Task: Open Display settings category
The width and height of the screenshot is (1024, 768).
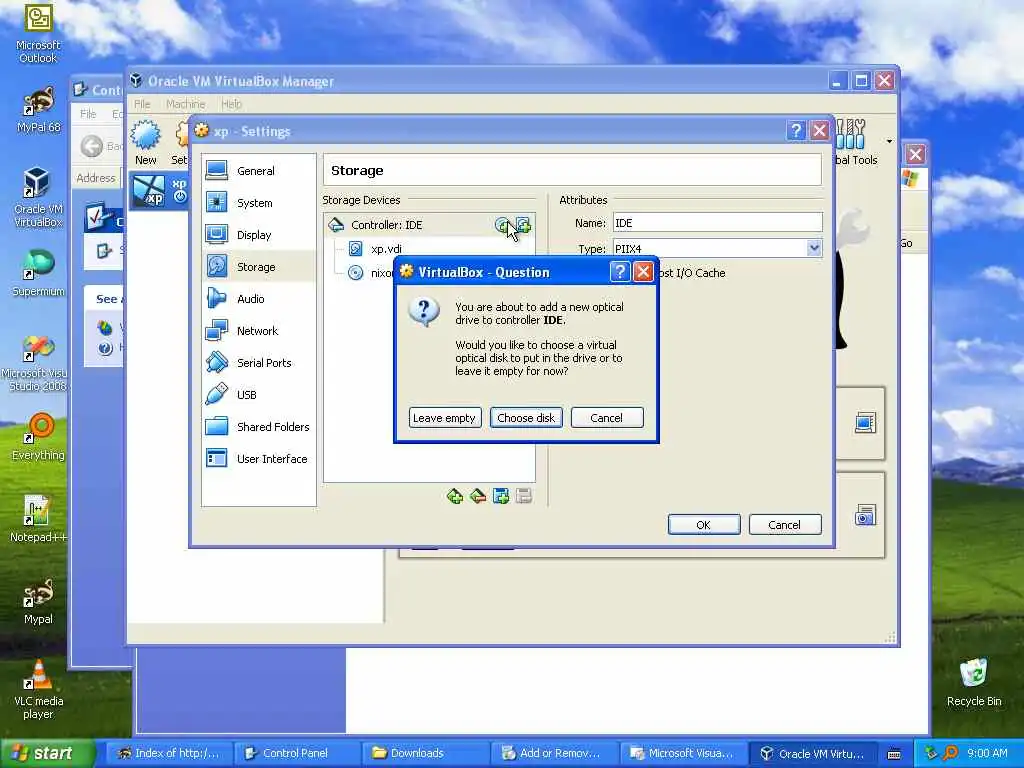Action: tap(259, 235)
